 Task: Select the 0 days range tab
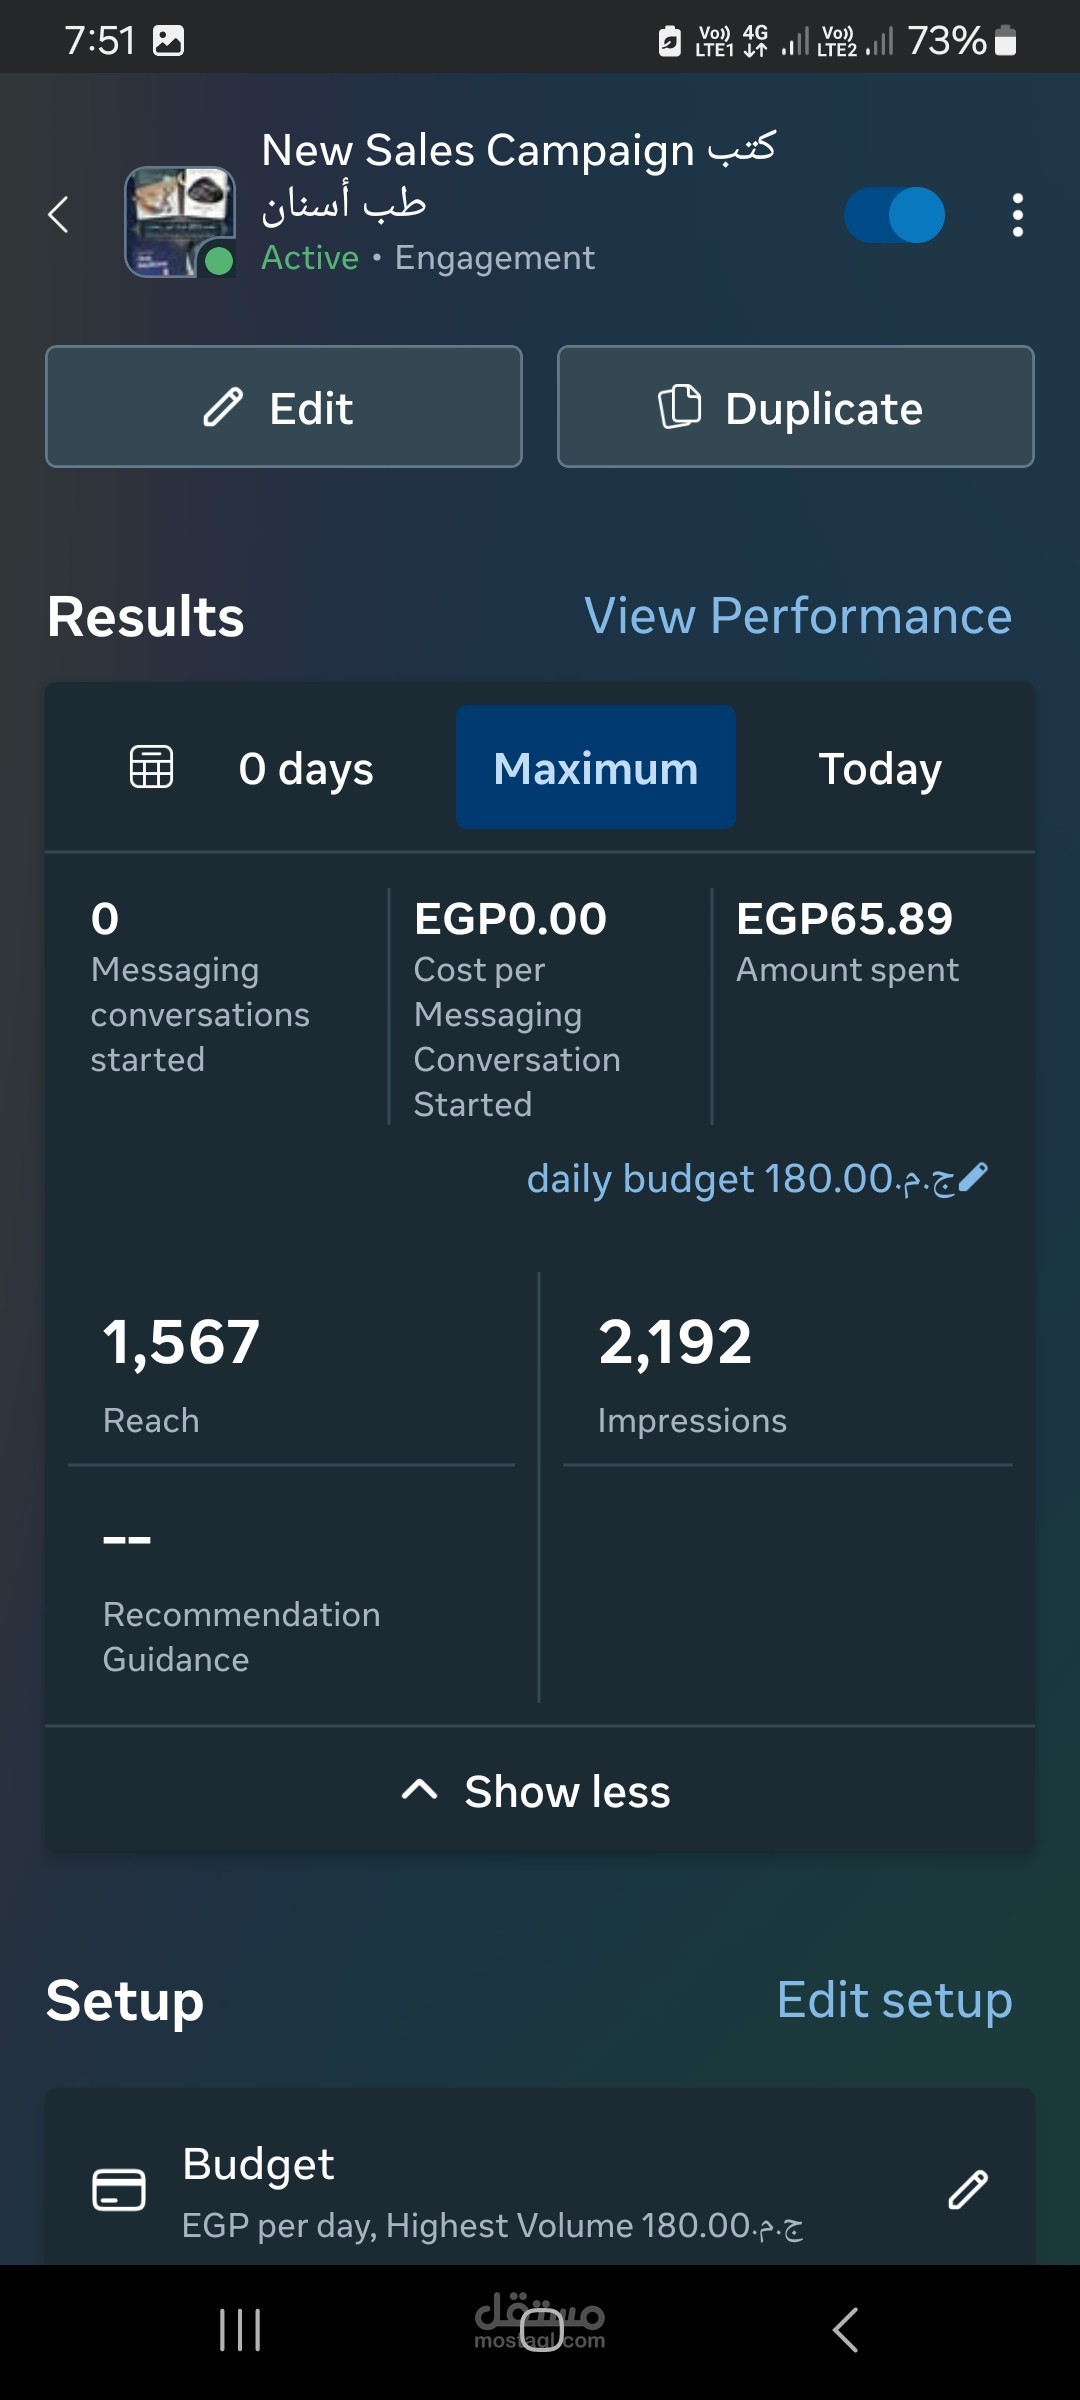tap(306, 768)
